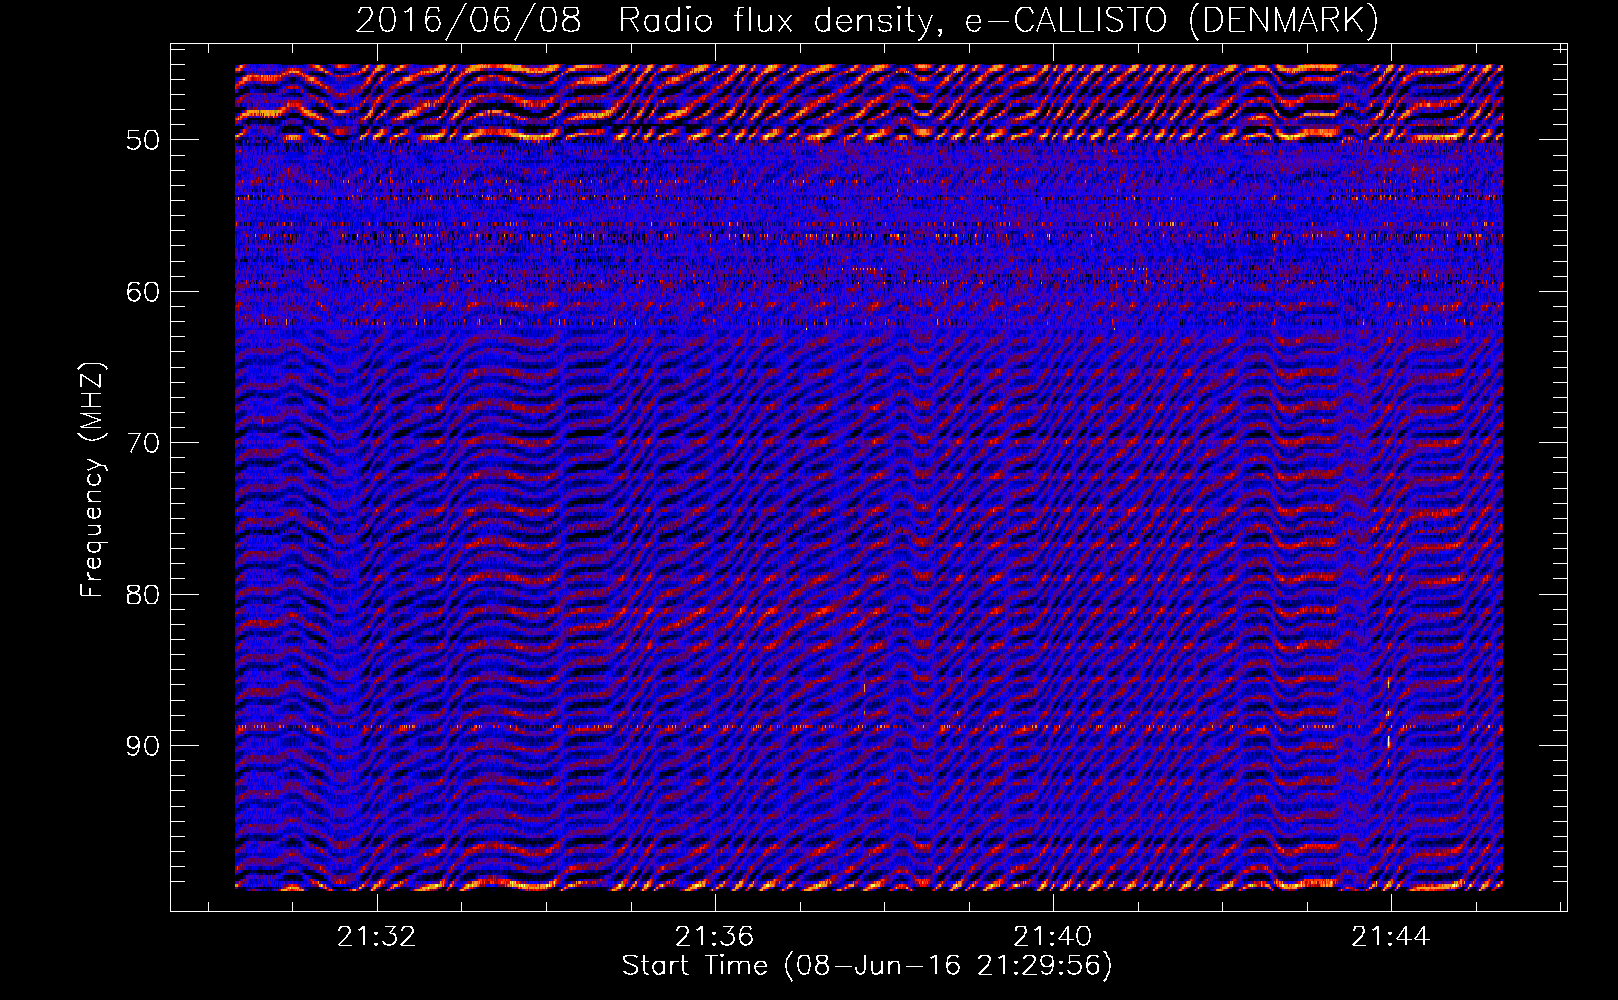Image resolution: width=1618 pixels, height=1000 pixels.
Task: Click the 90 frequency tick label
Action: [x=142, y=746]
